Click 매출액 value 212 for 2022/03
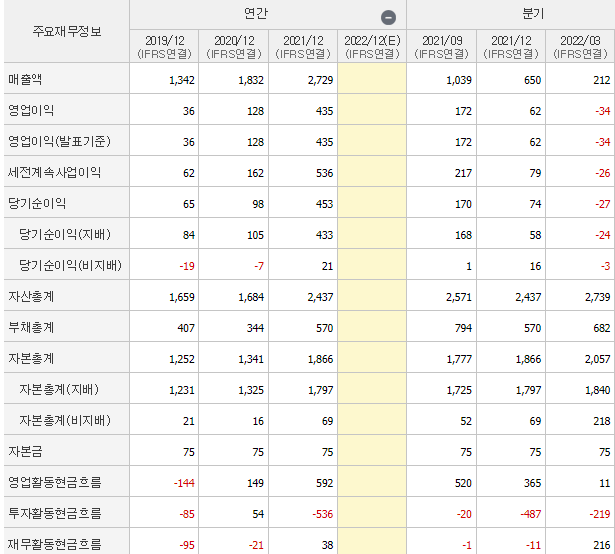615x554 pixels. point(602,80)
